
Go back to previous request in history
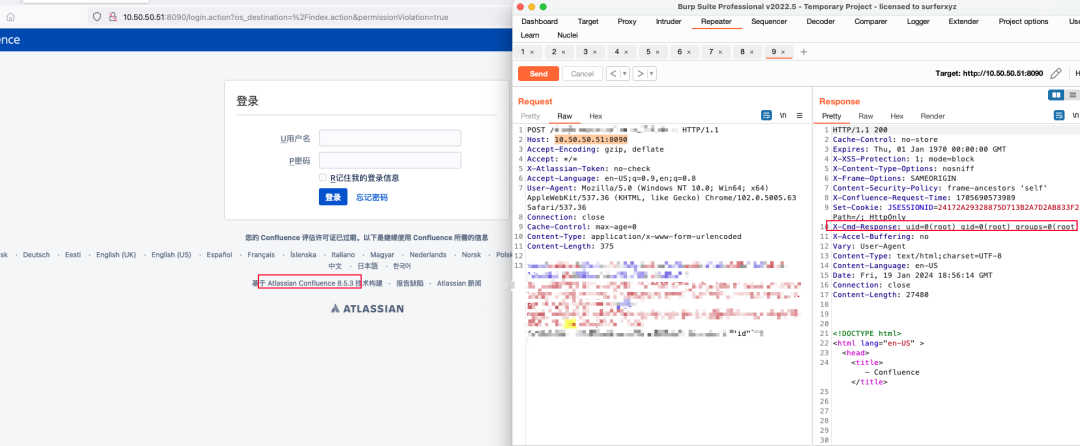[x=613, y=74]
